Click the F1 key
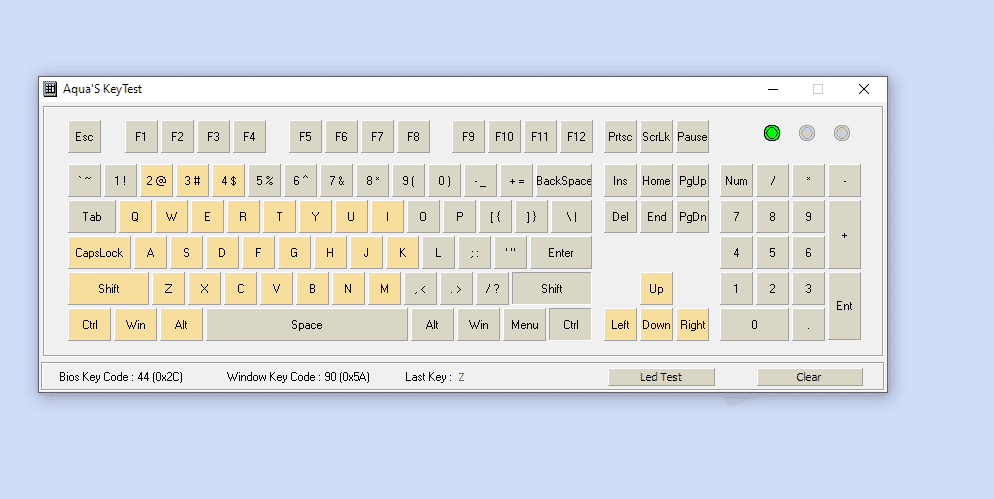The width and height of the screenshot is (994, 499). (141, 136)
